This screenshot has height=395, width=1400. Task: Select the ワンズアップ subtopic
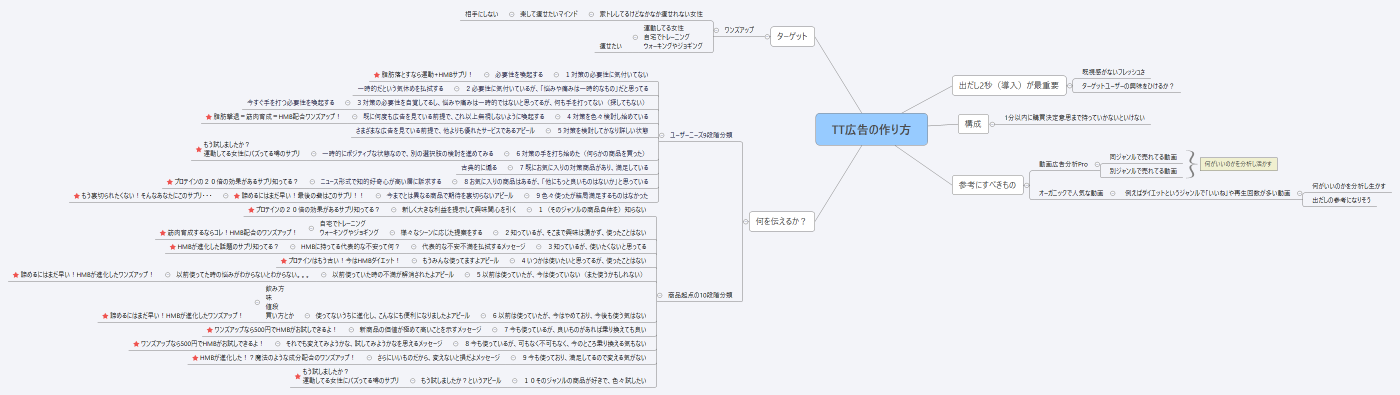tap(739, 31)
